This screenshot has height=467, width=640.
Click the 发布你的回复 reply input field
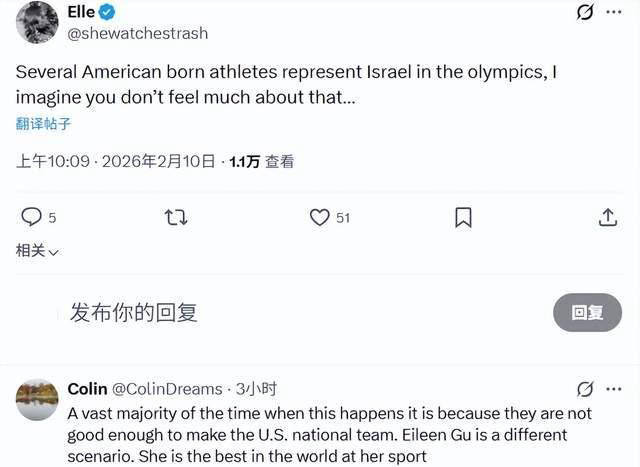coord(134,312)
